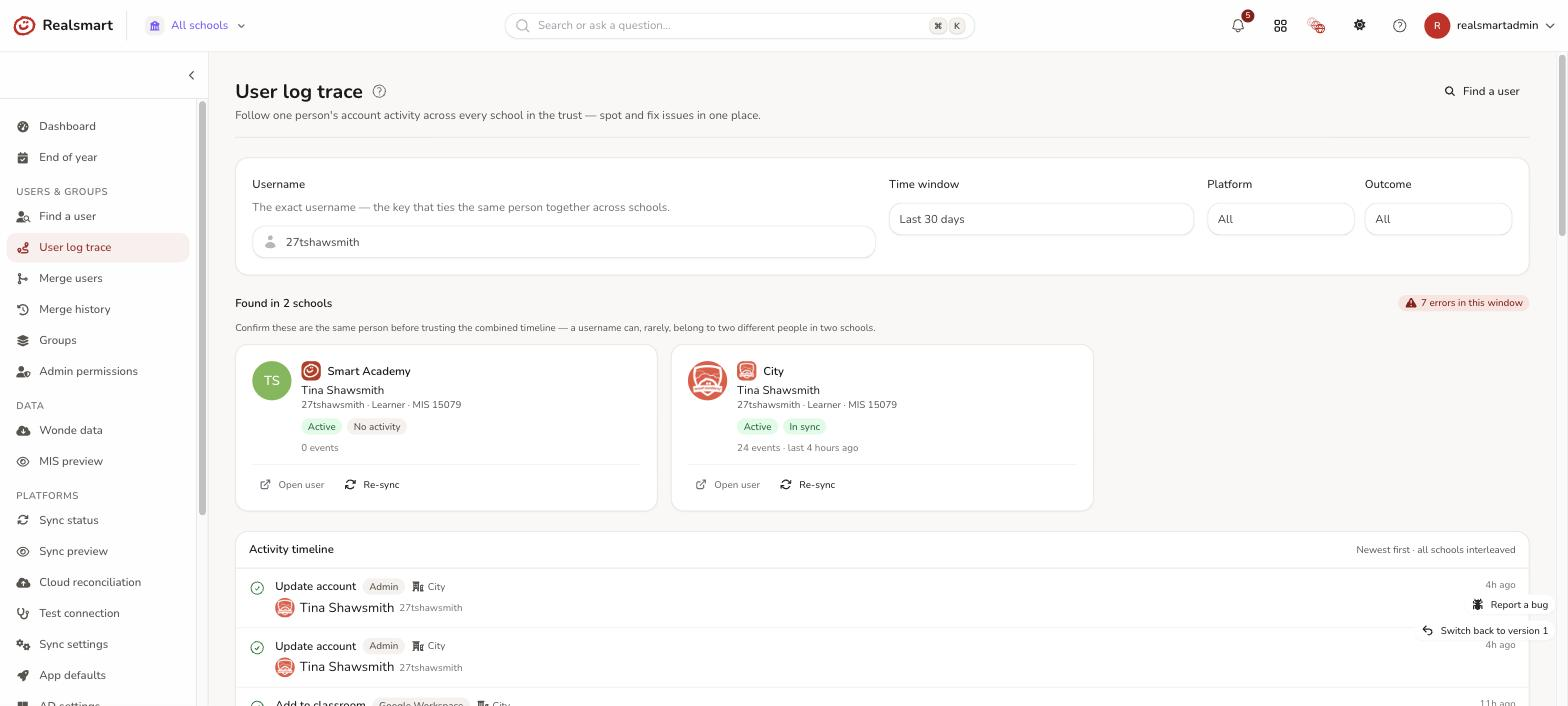Click the 24 events · last 4 hours ago text

[797, 448]
